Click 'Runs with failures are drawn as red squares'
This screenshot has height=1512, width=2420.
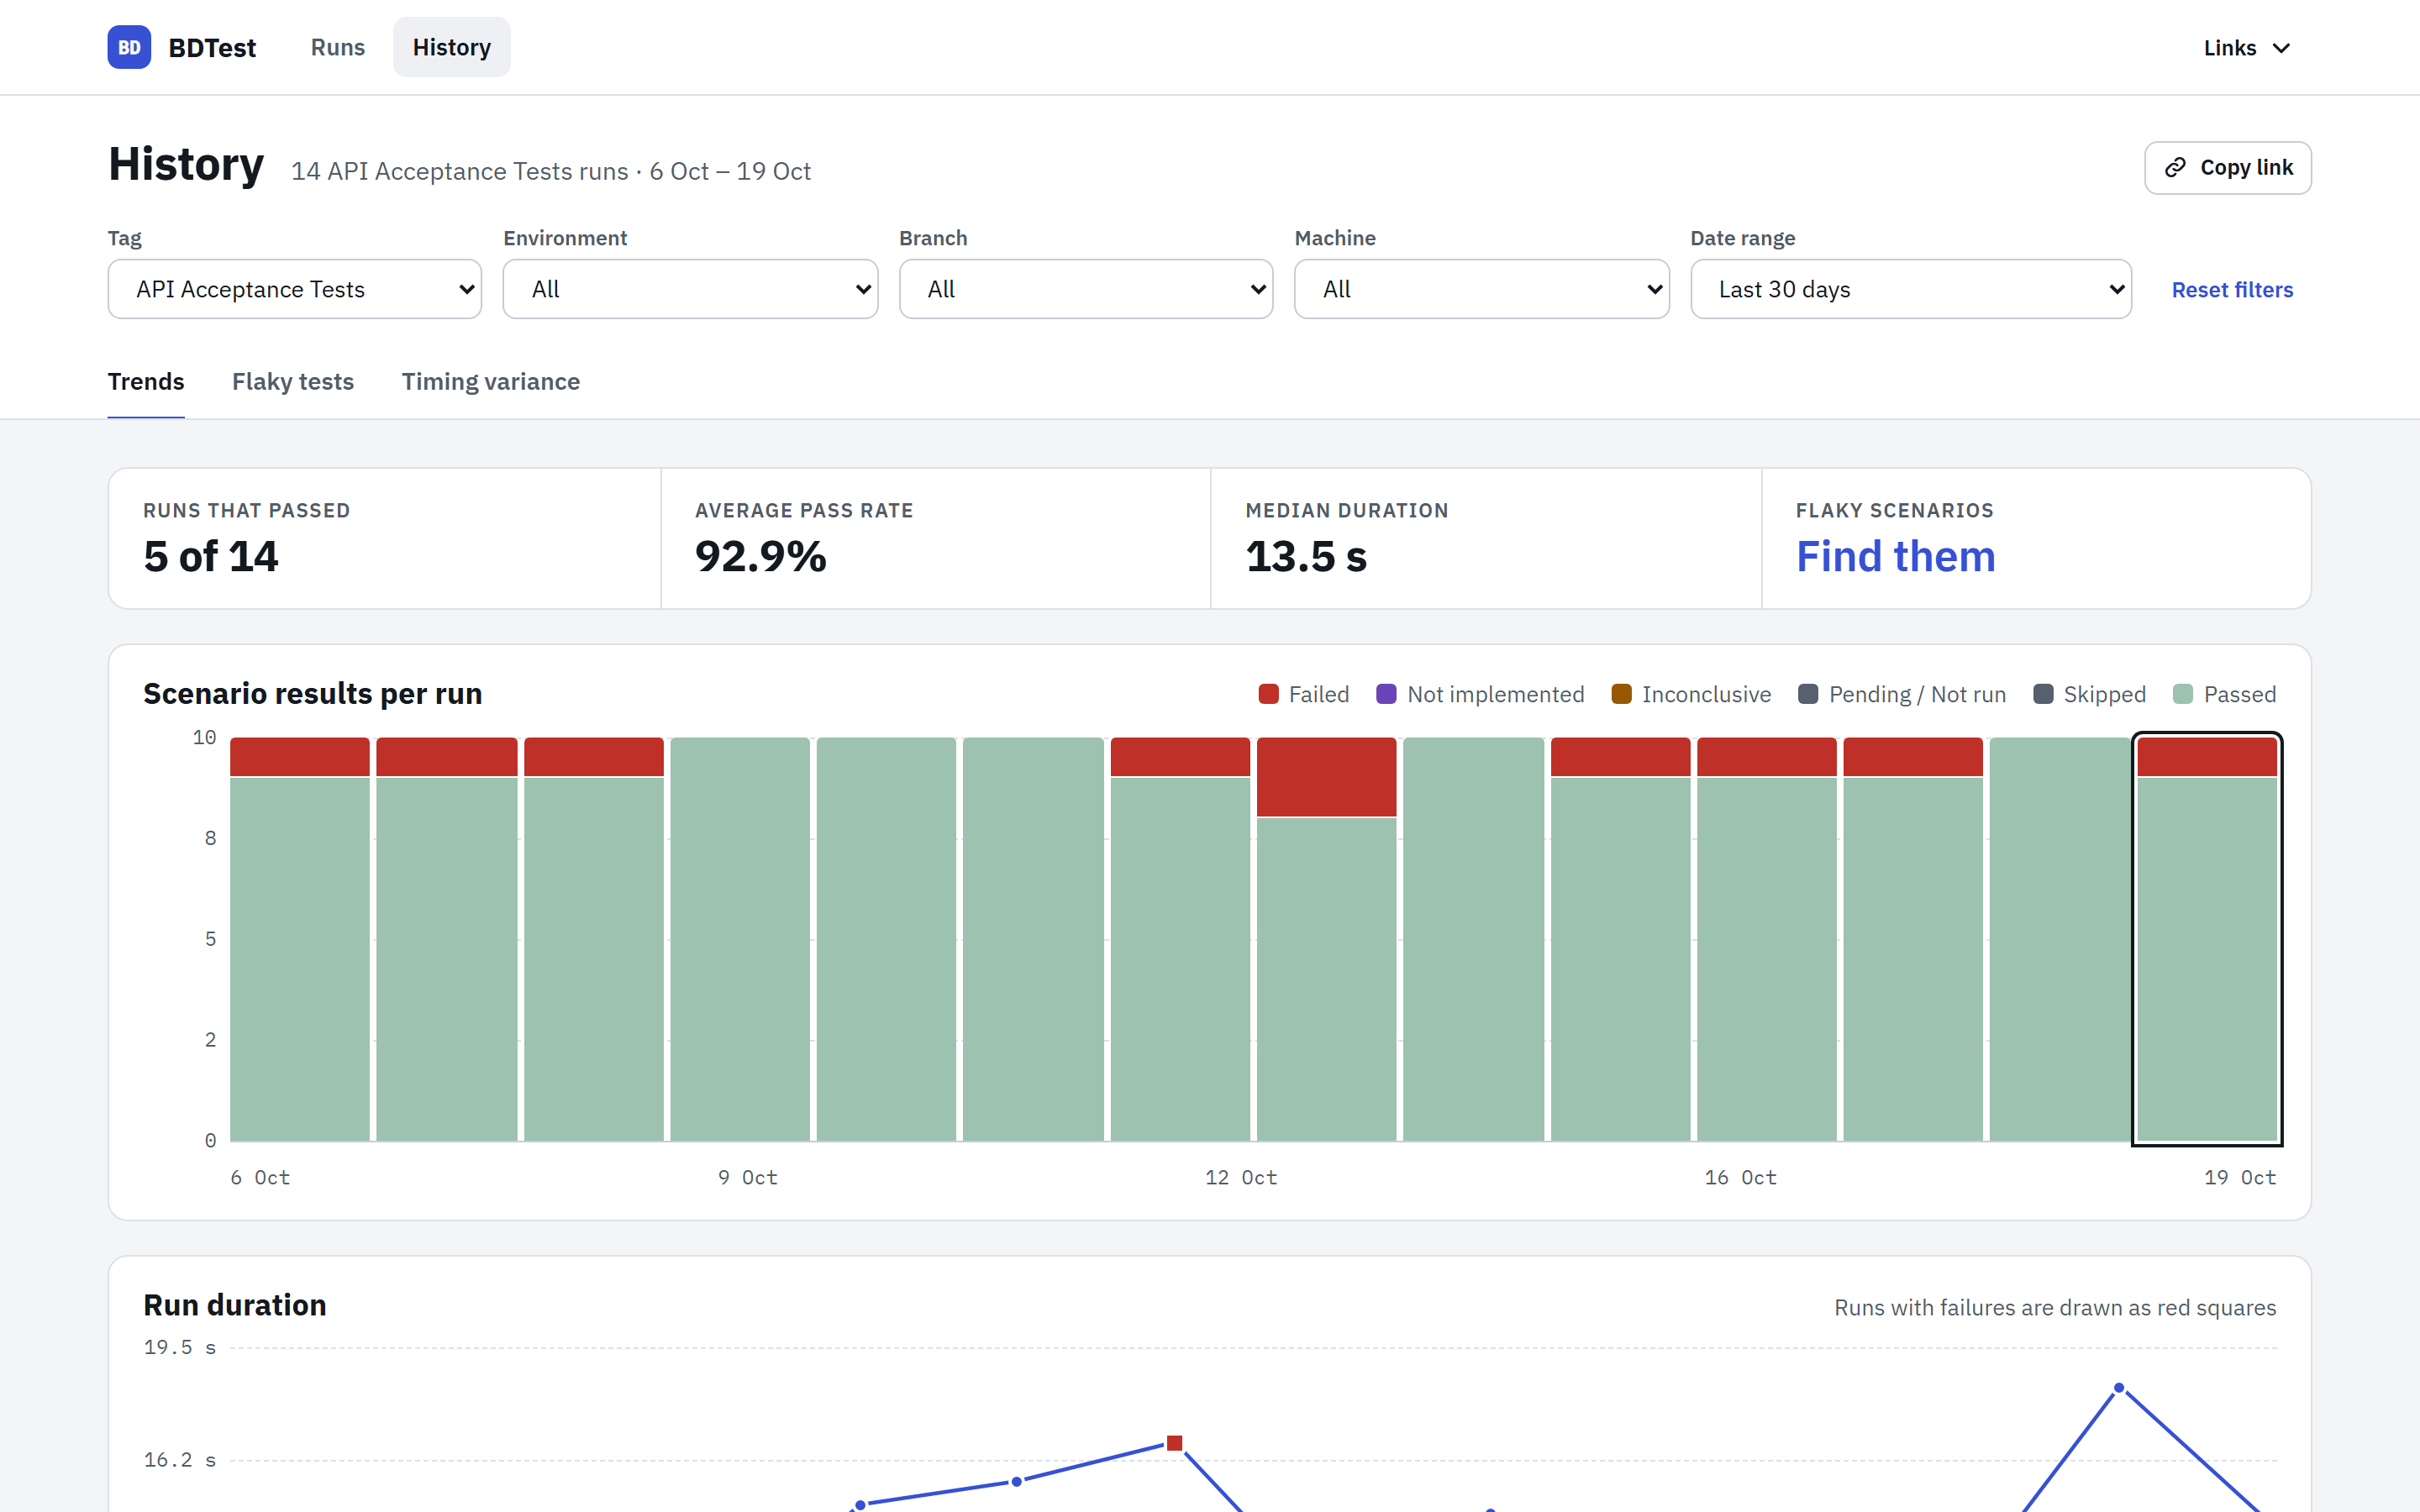click(2055, 1308)
